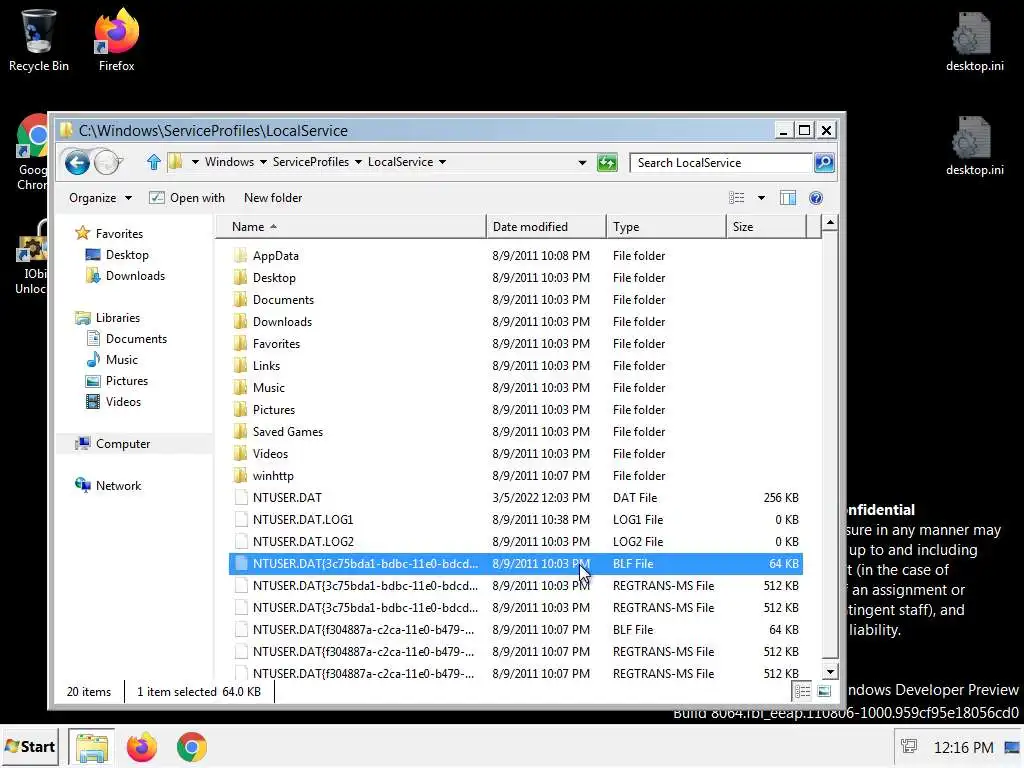Open Organize dropdown menu
1024x768 pixels.
(x=100, y=198)
